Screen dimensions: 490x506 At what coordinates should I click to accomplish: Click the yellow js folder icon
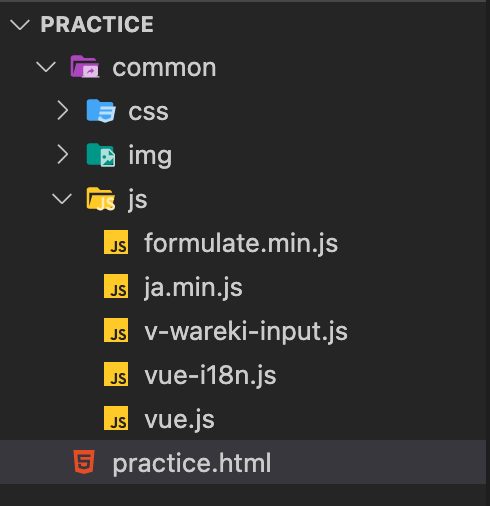coord(101,199)
